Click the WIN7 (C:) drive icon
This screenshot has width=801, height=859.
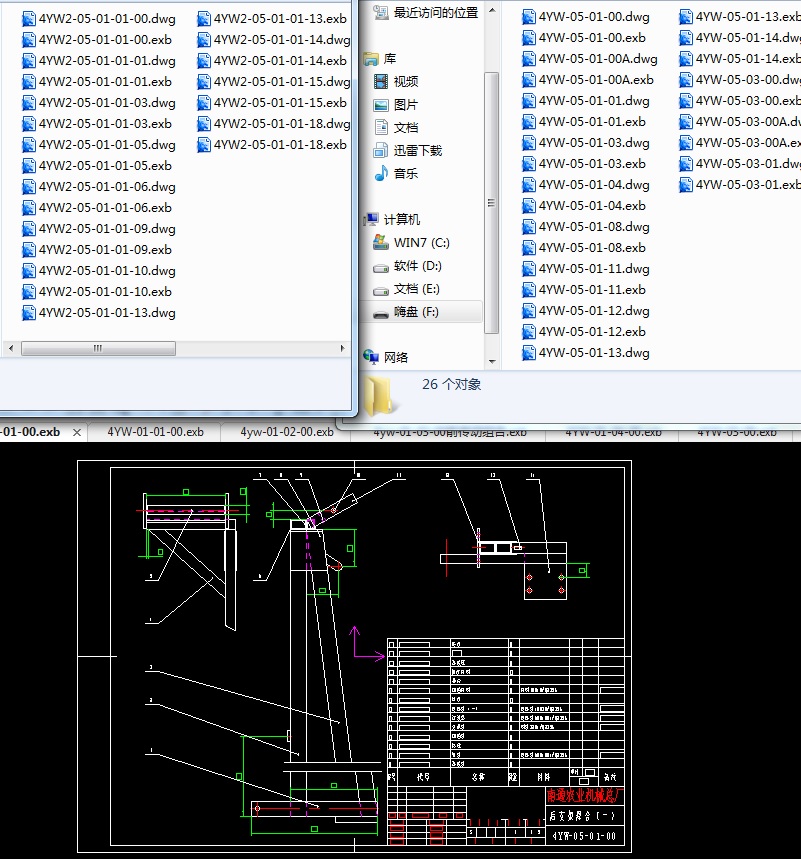click(380, 243)
